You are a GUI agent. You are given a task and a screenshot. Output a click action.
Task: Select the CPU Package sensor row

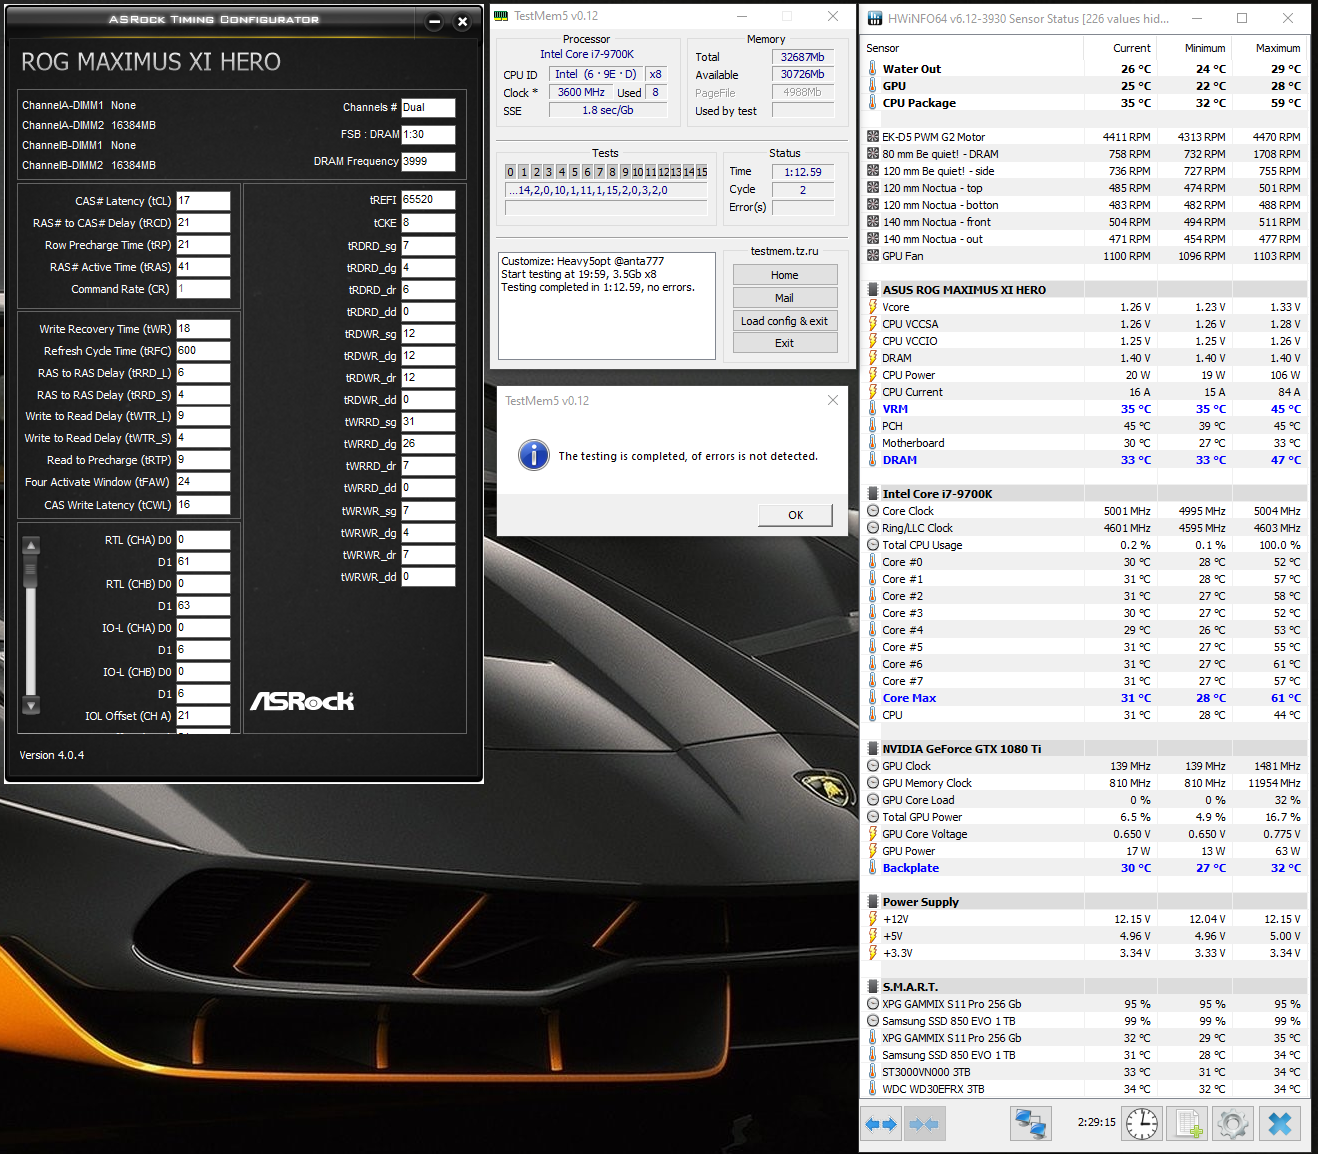pos(1083,103)
